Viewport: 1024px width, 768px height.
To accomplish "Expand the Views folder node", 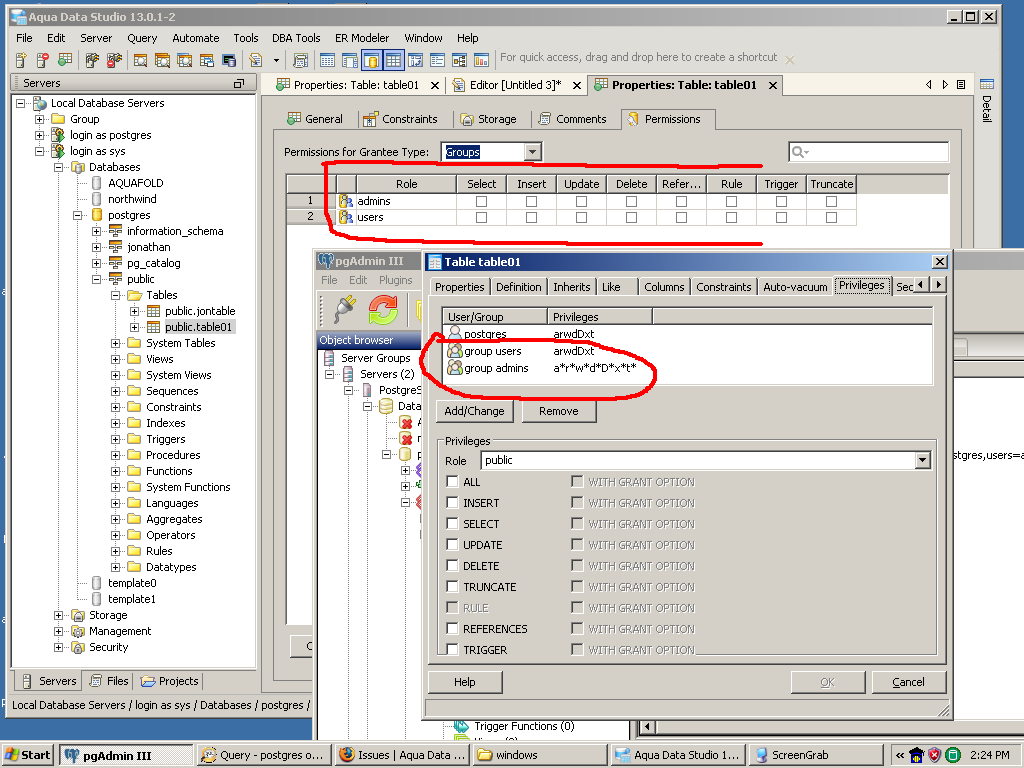I will point(115,359).
